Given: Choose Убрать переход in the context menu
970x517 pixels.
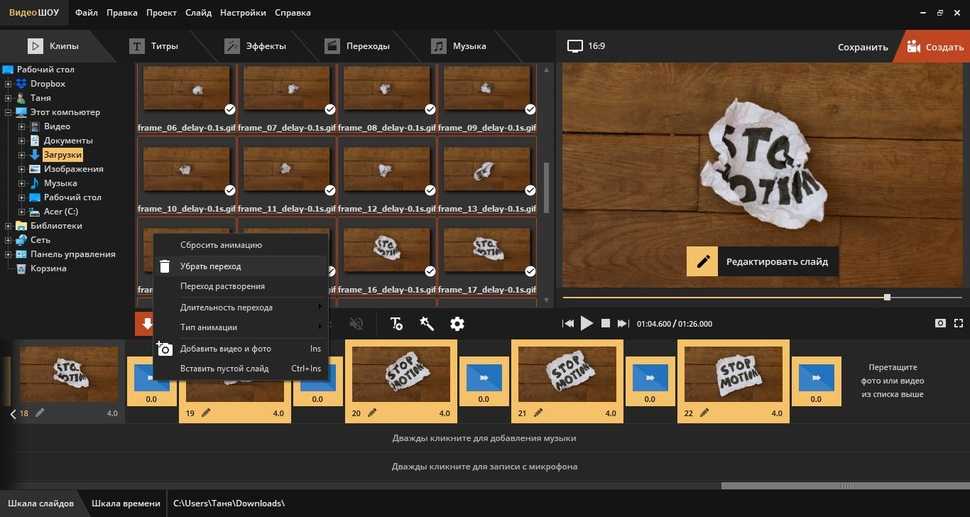Looking at the screenshot, I should (210, 266).
